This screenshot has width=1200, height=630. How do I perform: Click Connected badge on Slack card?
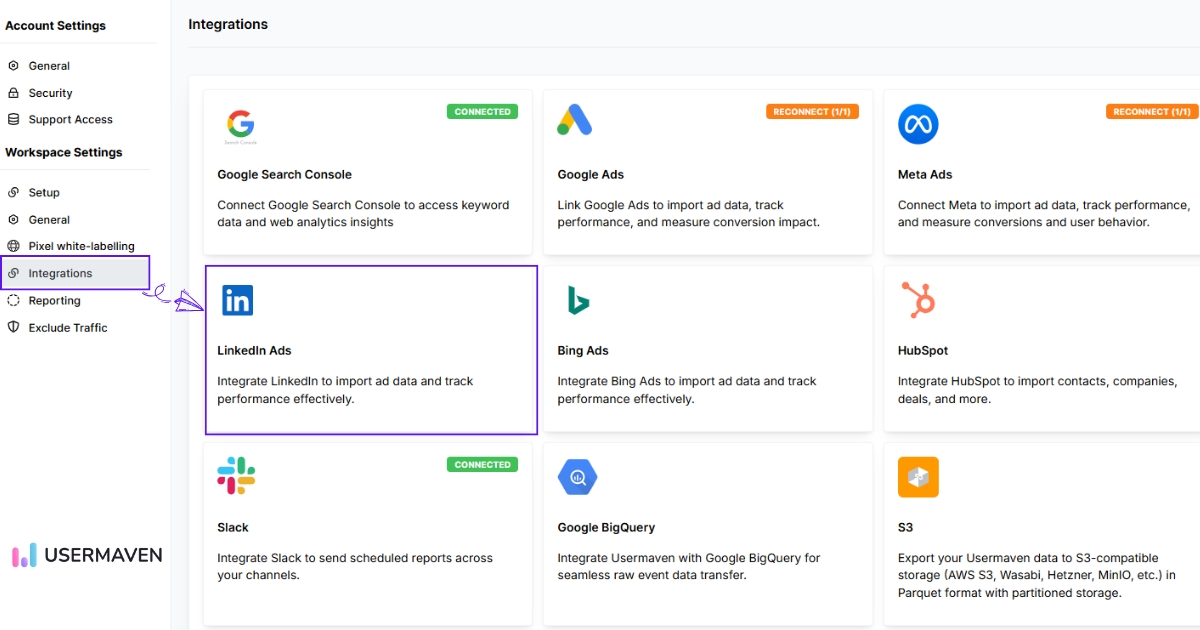(482, 465)
